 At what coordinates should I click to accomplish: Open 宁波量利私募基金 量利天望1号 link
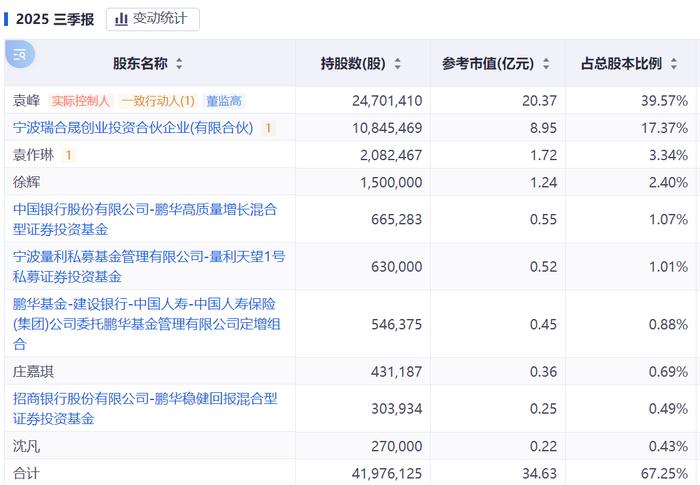click(148, 266)
